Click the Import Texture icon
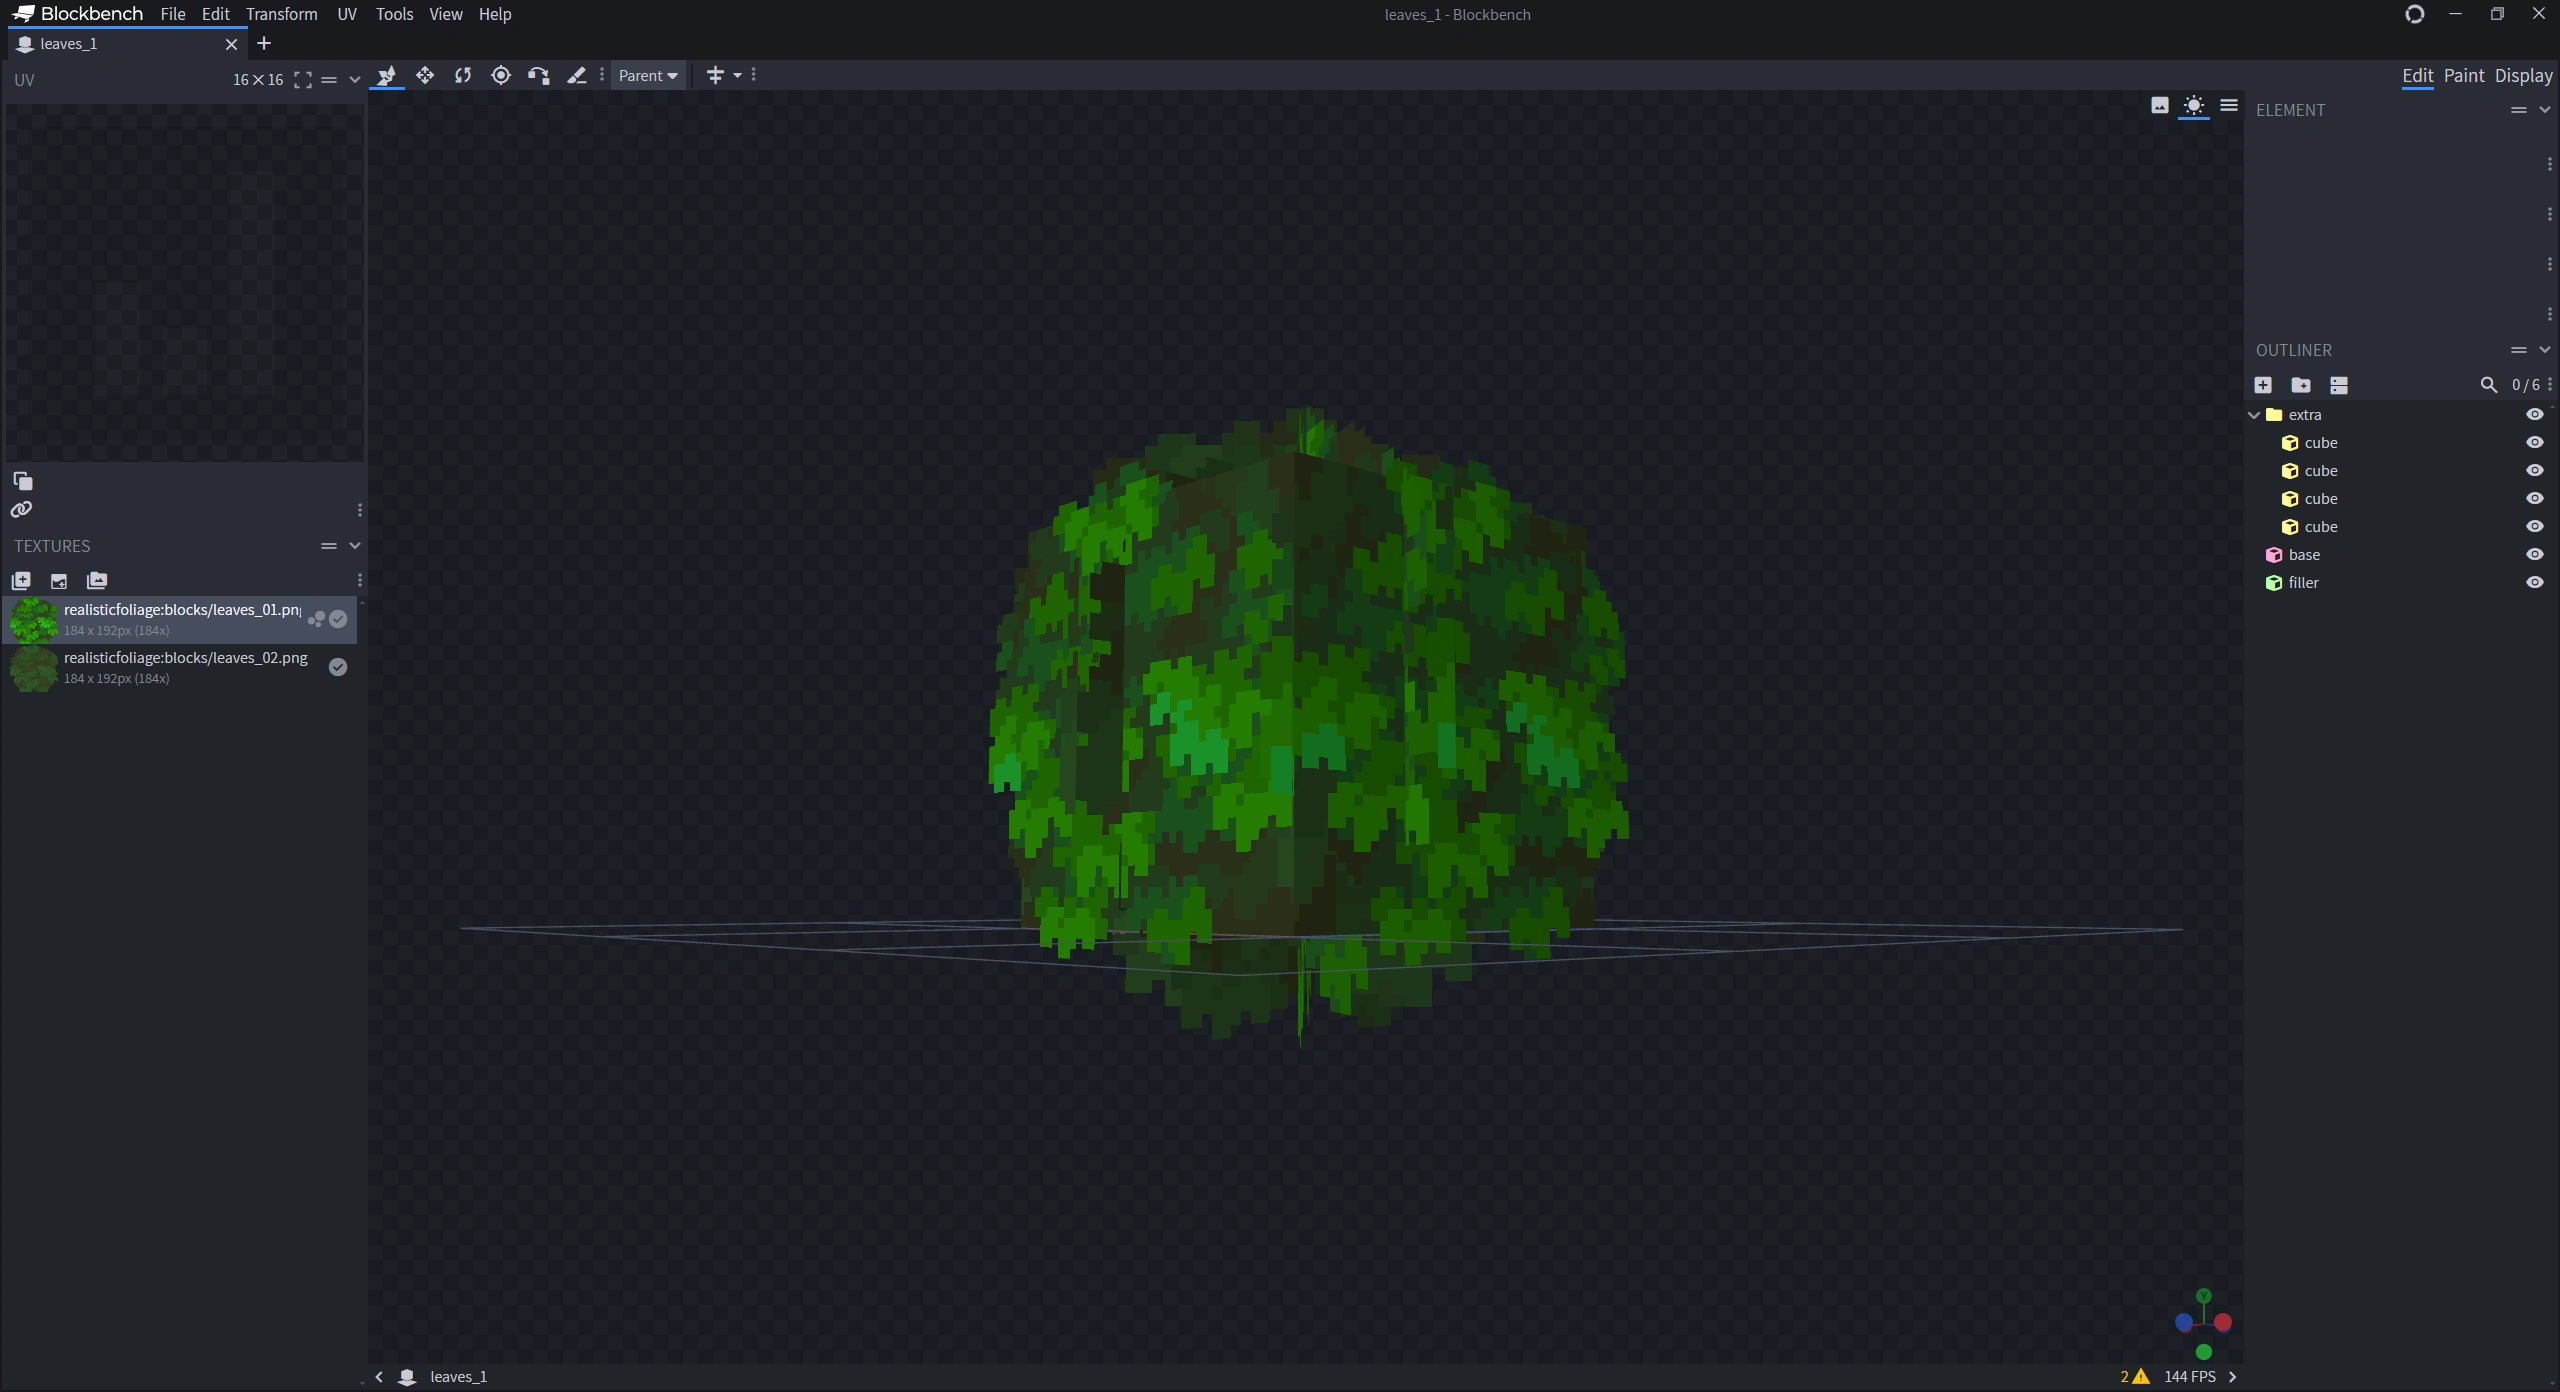This screenshot has width=2560, height=1392. pyautogui.click(x=21, y=580)
